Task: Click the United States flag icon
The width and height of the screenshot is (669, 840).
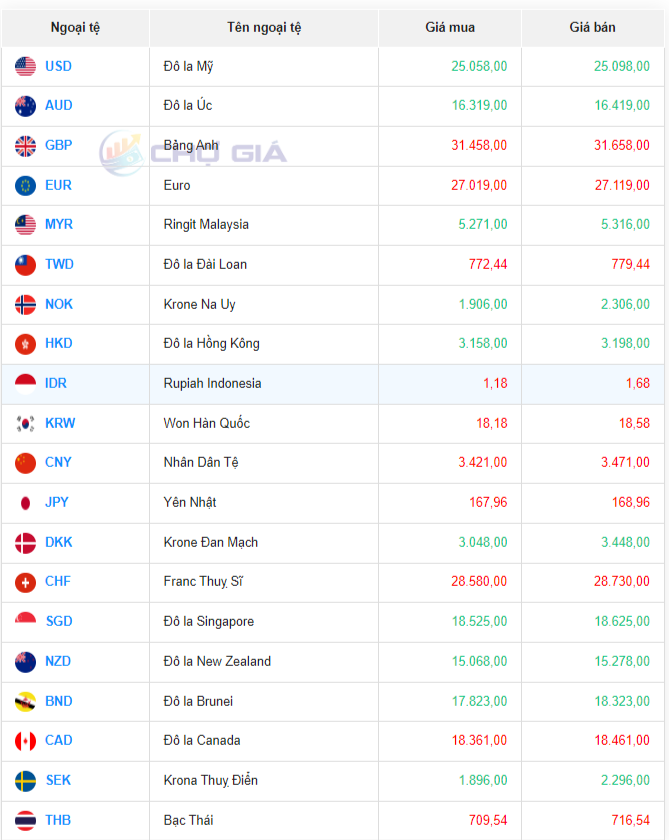Action: click(x=26, y=67)
